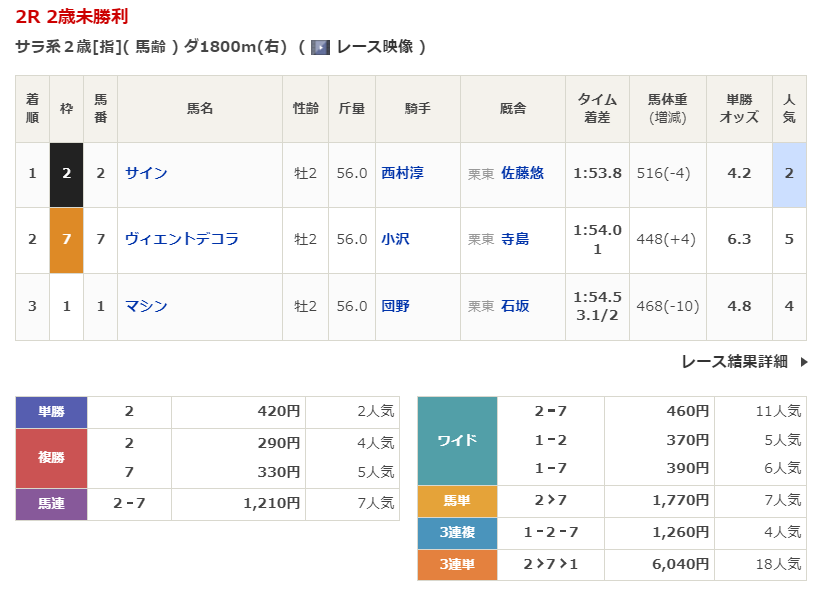
Task: Open horse ヴィエントデコラ profile link
Action: [181, 239]
